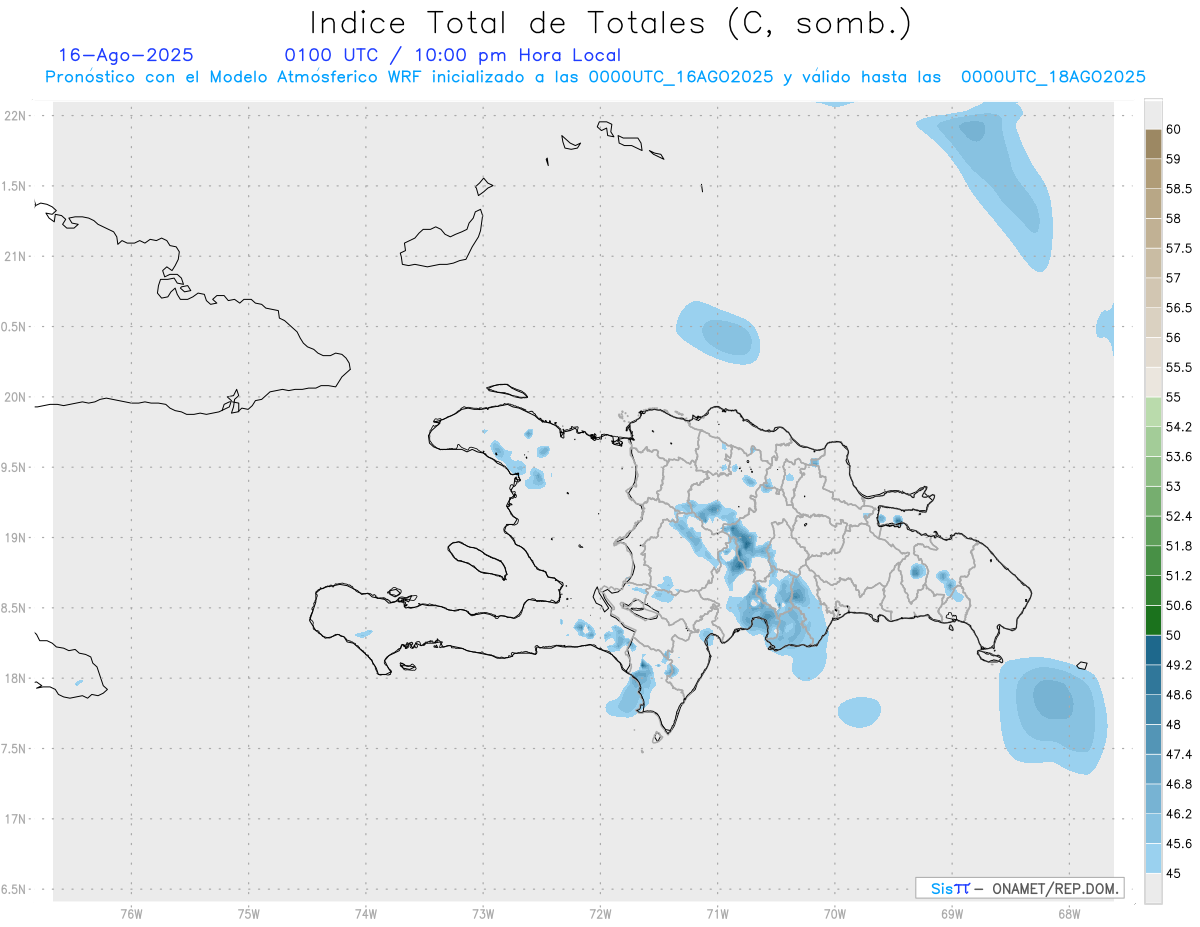This screenshot has width=1200, height=927.
Task: Click the colorbar value '50.6'
Action: coord(1179,606)
